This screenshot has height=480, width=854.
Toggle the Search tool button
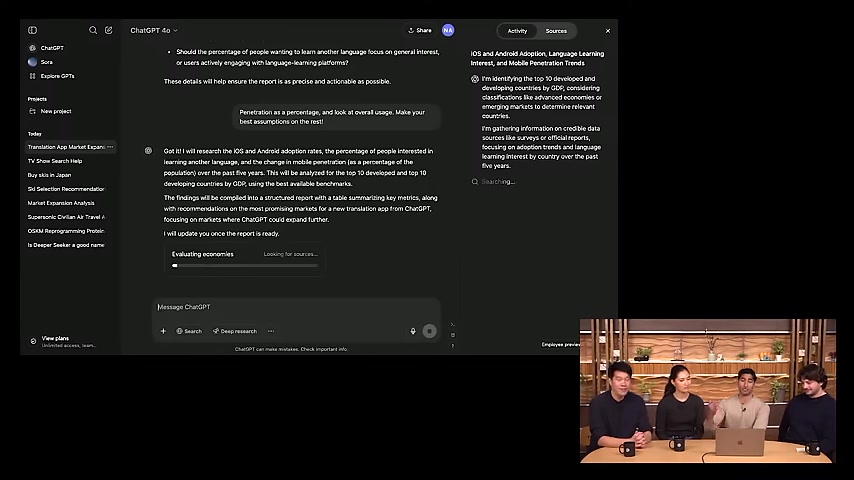pos(189,331)
